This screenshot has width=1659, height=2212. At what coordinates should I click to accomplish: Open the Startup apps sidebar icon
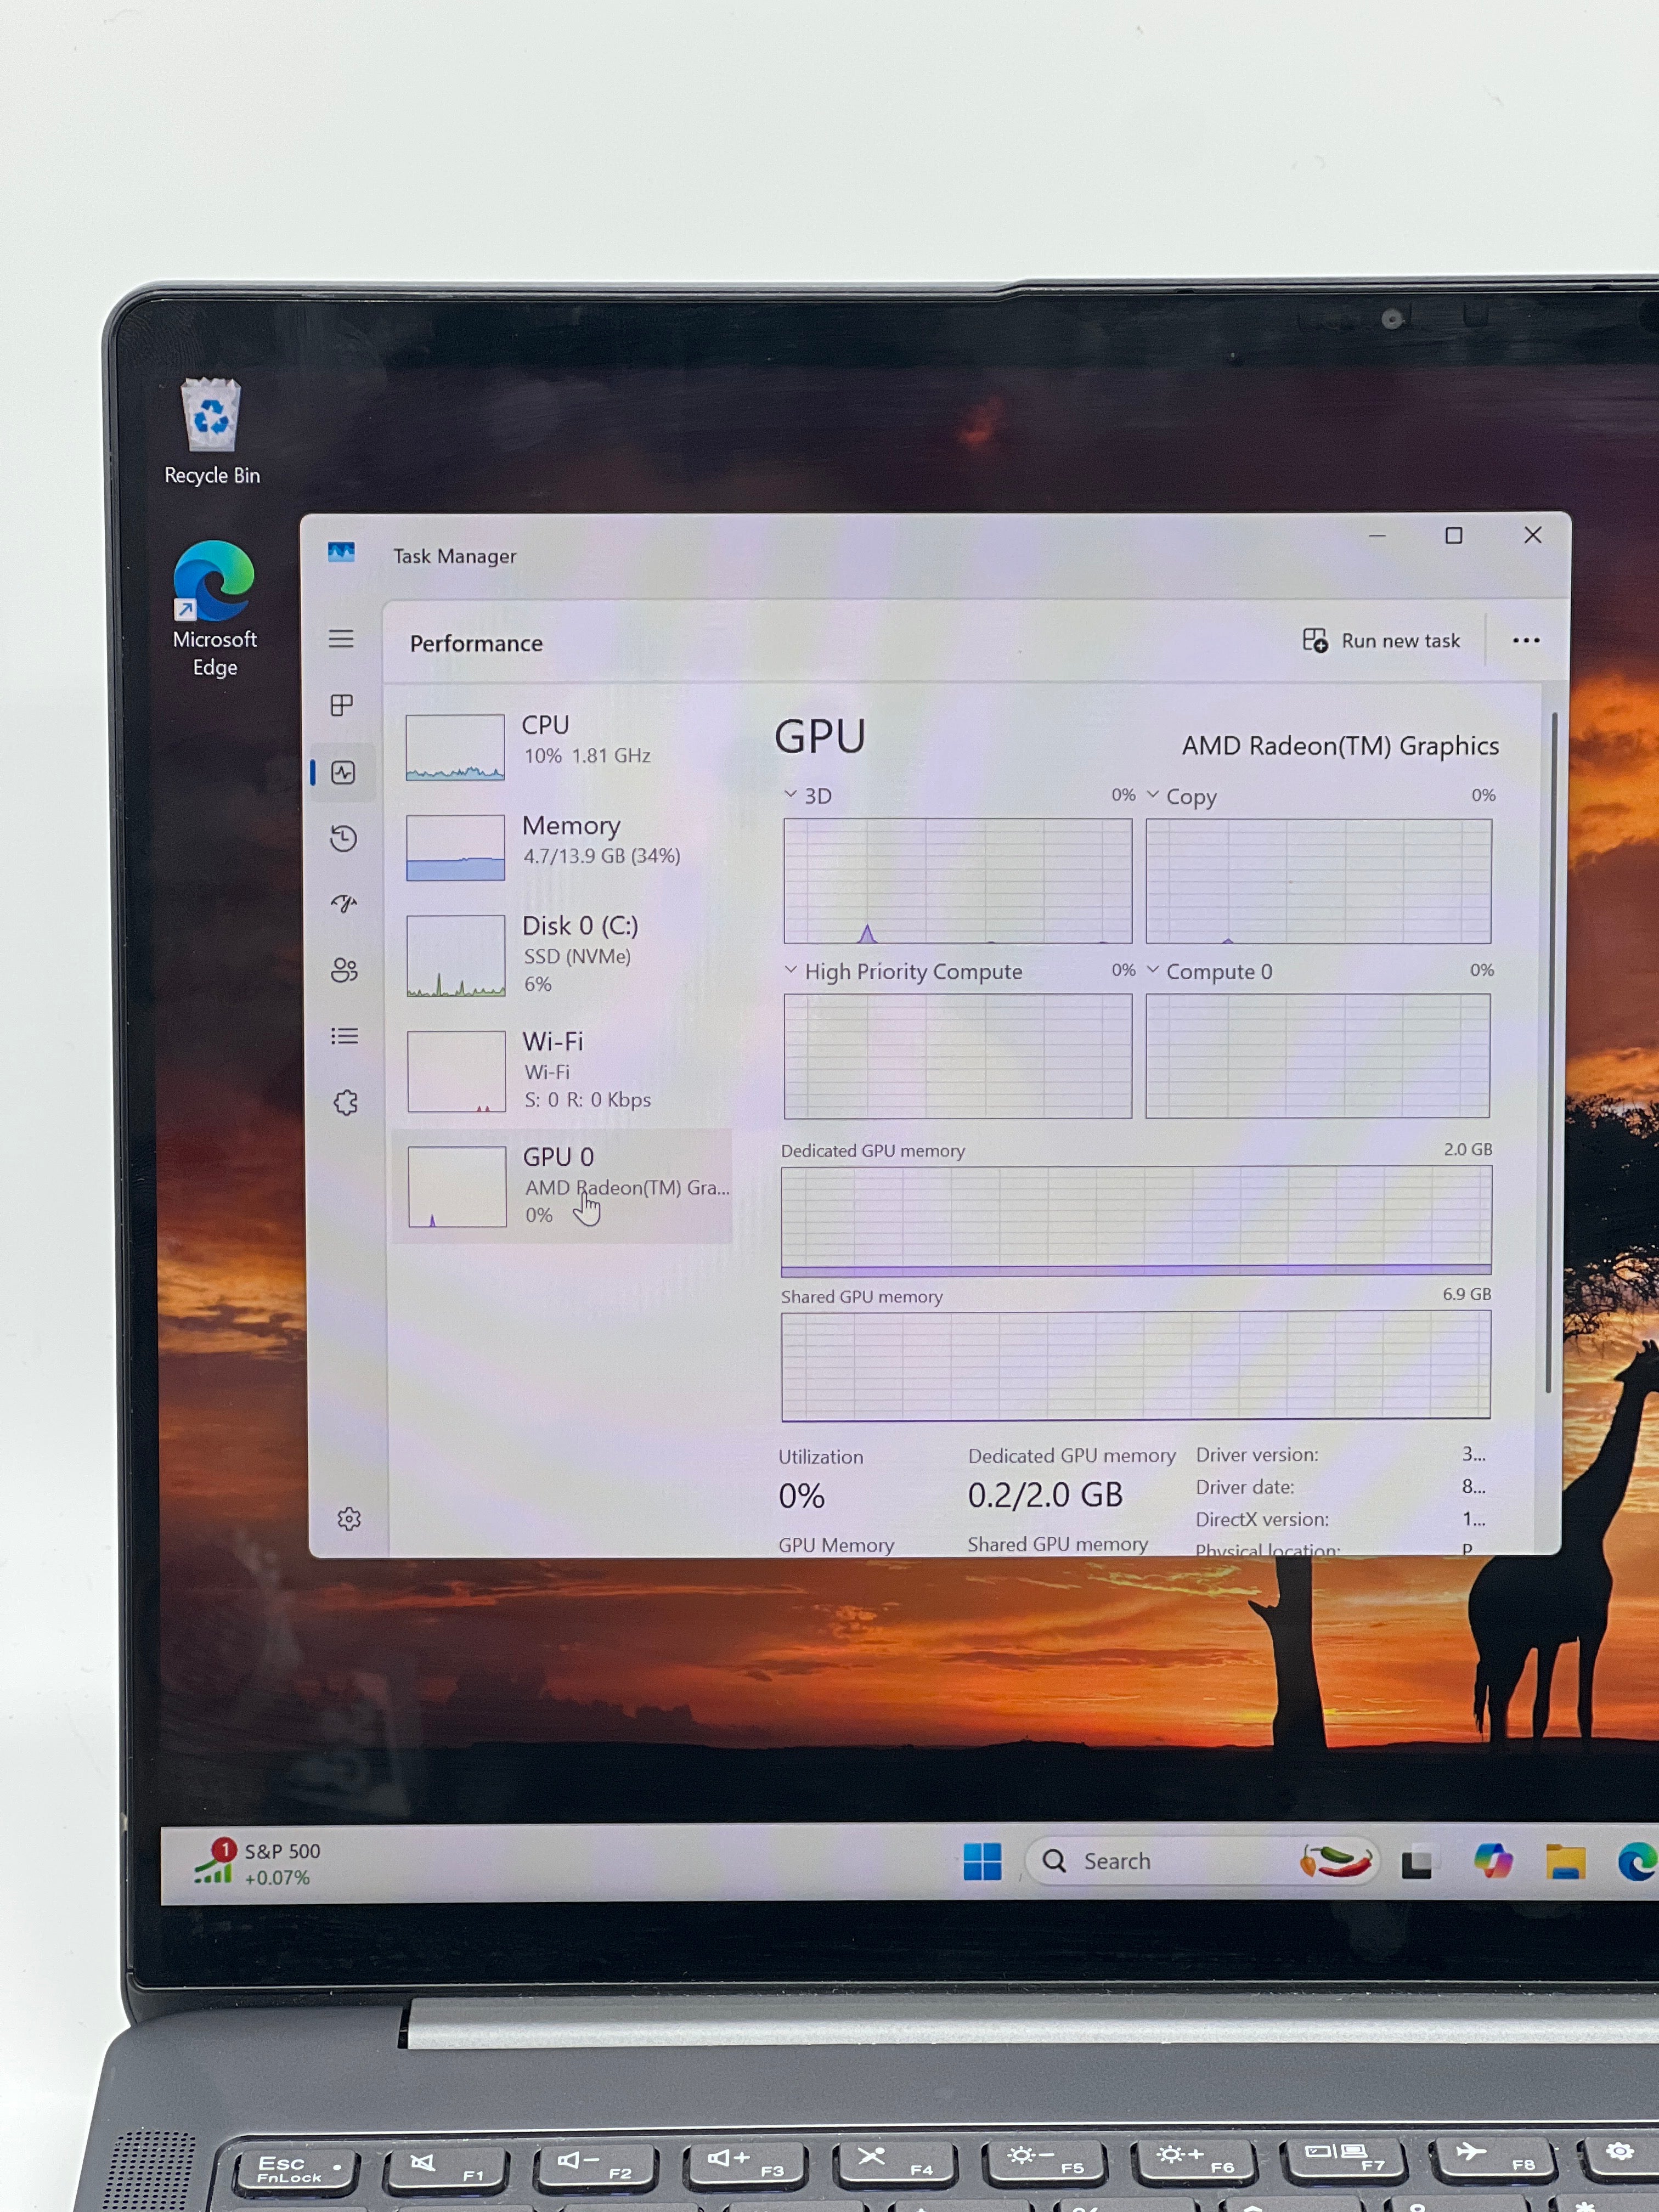point(344,904)
